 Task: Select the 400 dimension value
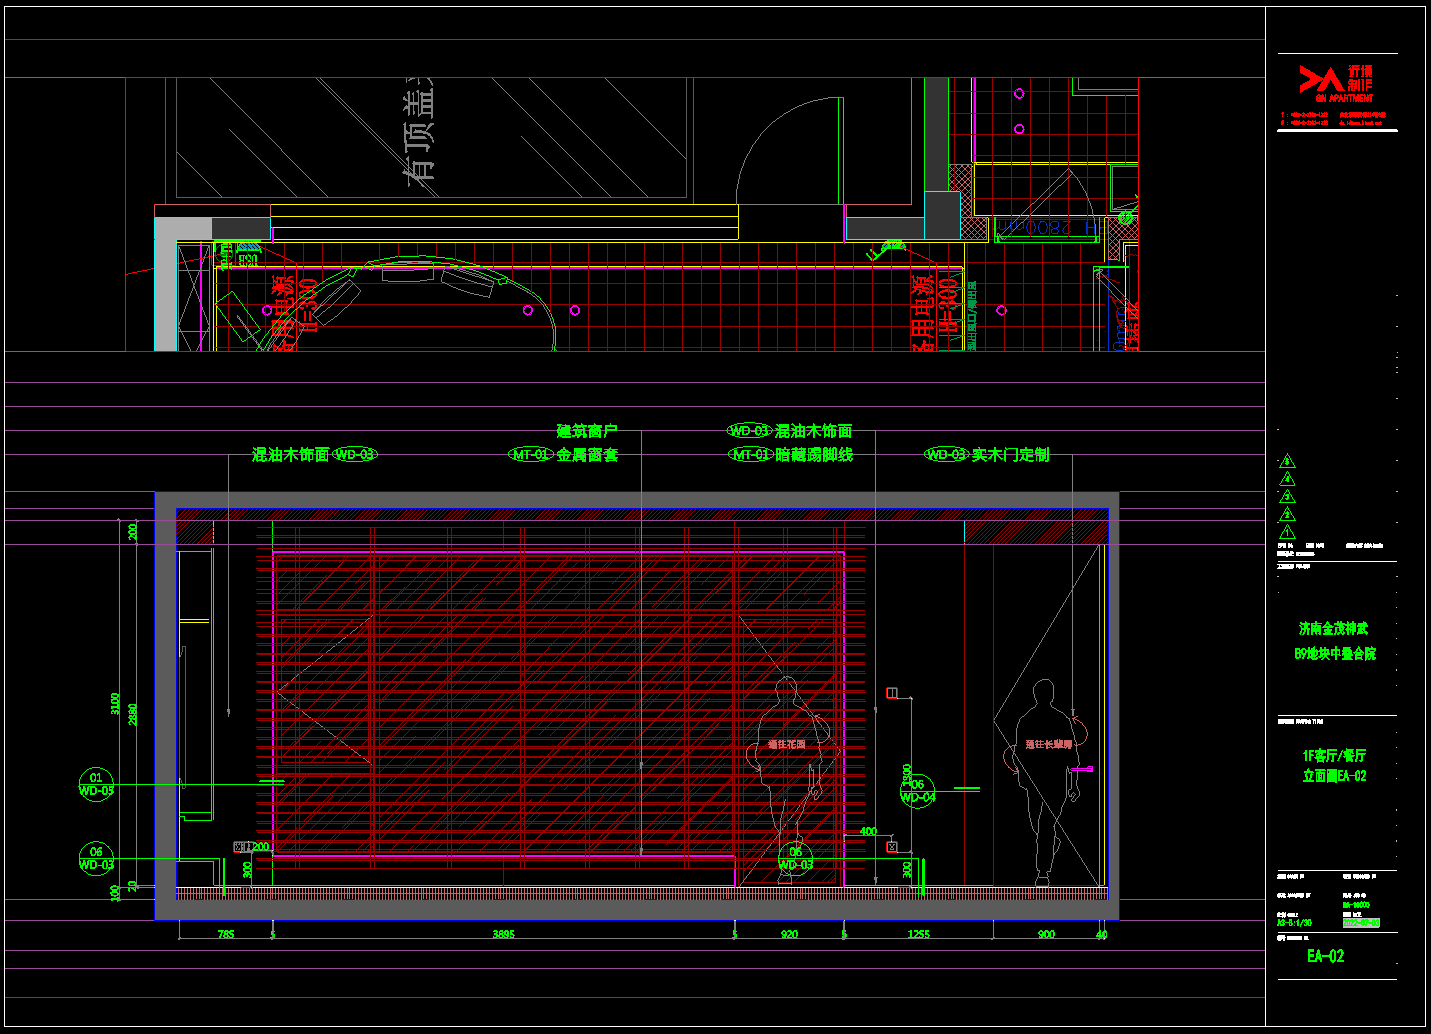click(869, 831)
